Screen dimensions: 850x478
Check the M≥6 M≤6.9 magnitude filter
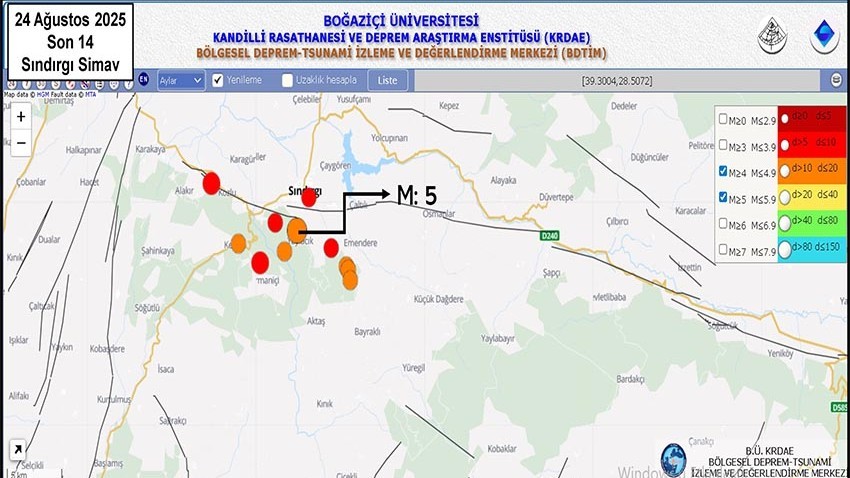(x=723, y=224)
